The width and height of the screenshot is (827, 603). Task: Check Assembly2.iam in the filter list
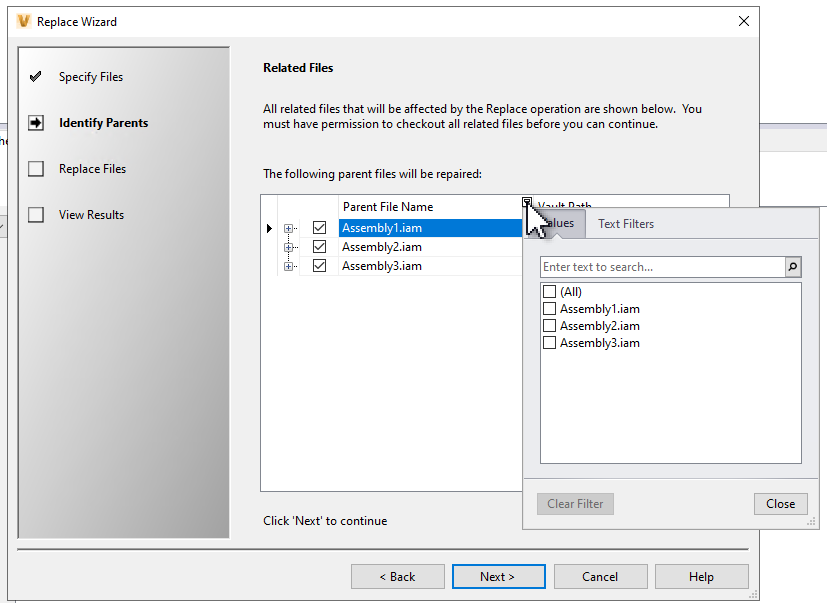pos(549,325)
